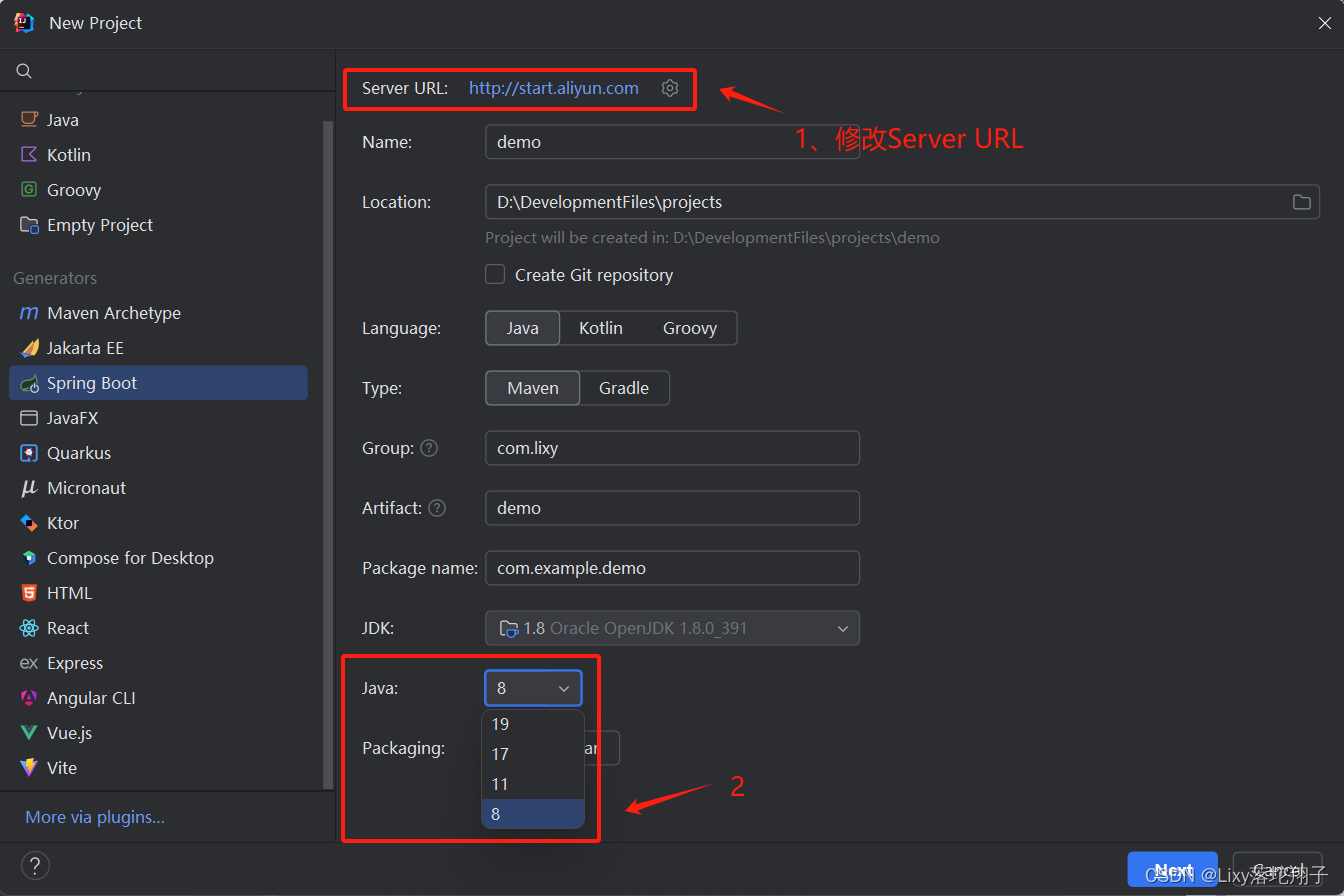Collapse the Java version dropdown
Image resolution: width=1344 pixels, height=896 pixels.
(533, 688)
